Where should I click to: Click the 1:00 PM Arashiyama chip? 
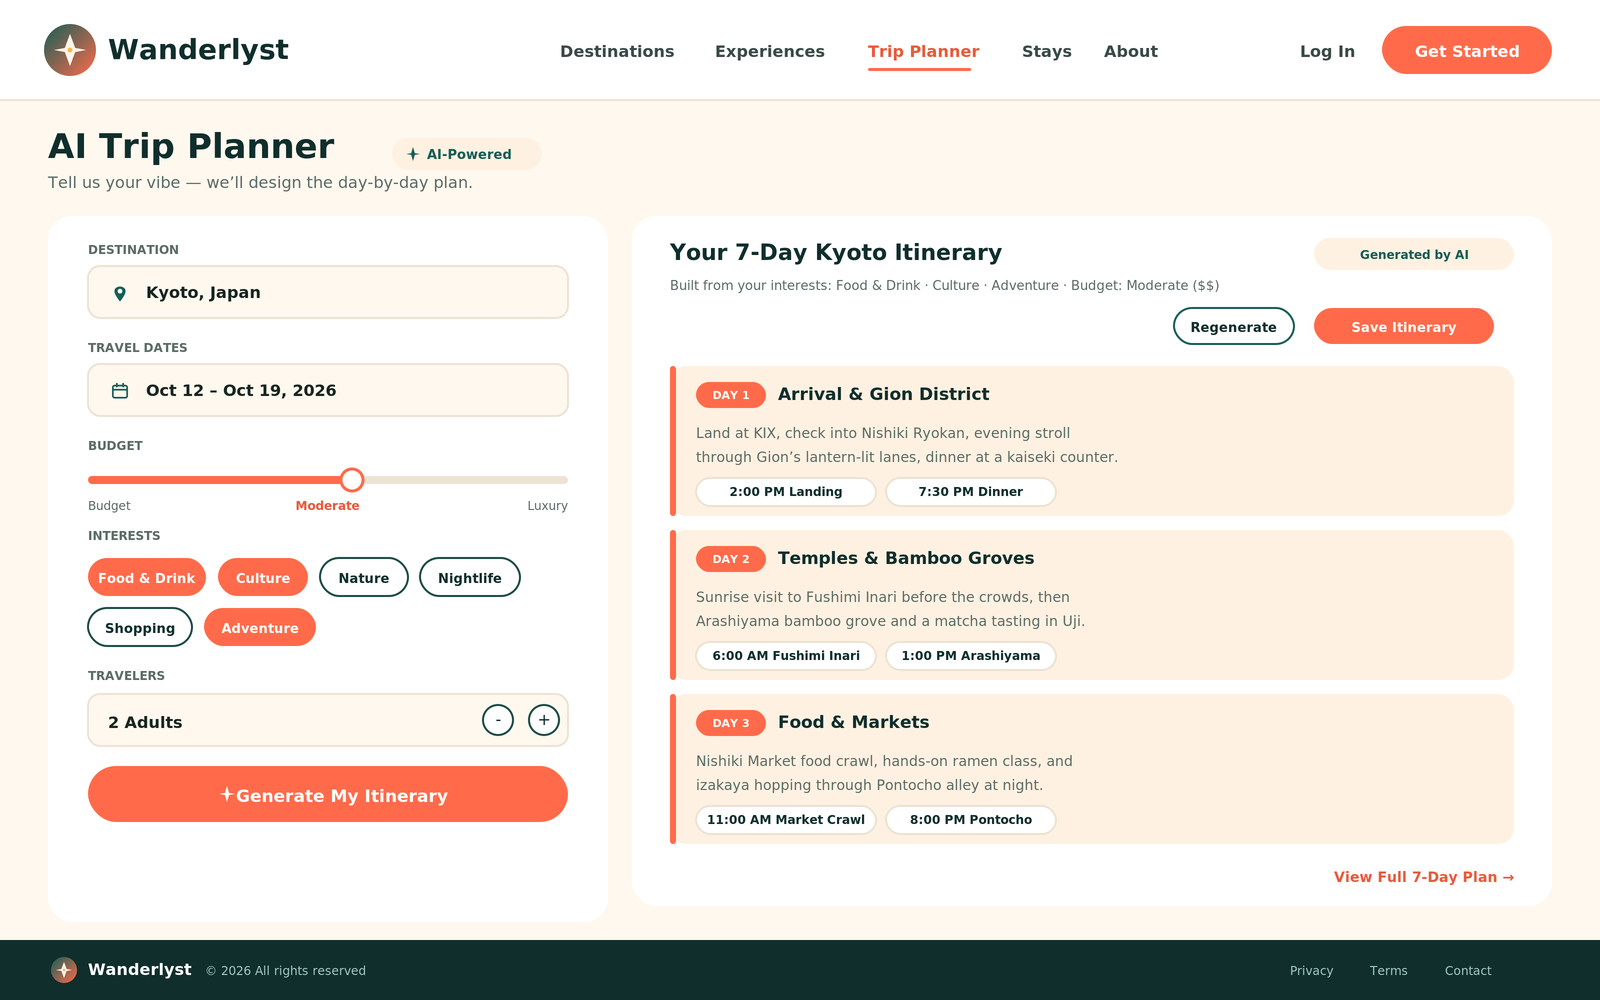[x=971, y=656]
